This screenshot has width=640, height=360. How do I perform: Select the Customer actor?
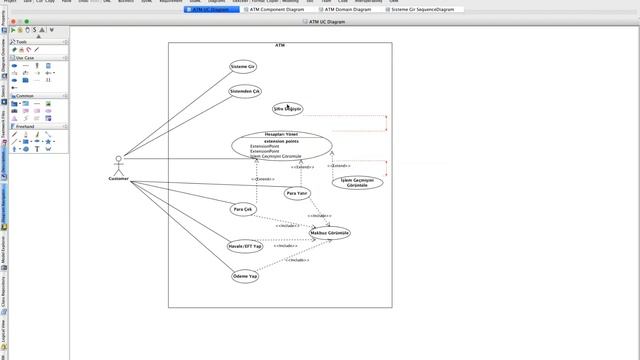(118, 168)
